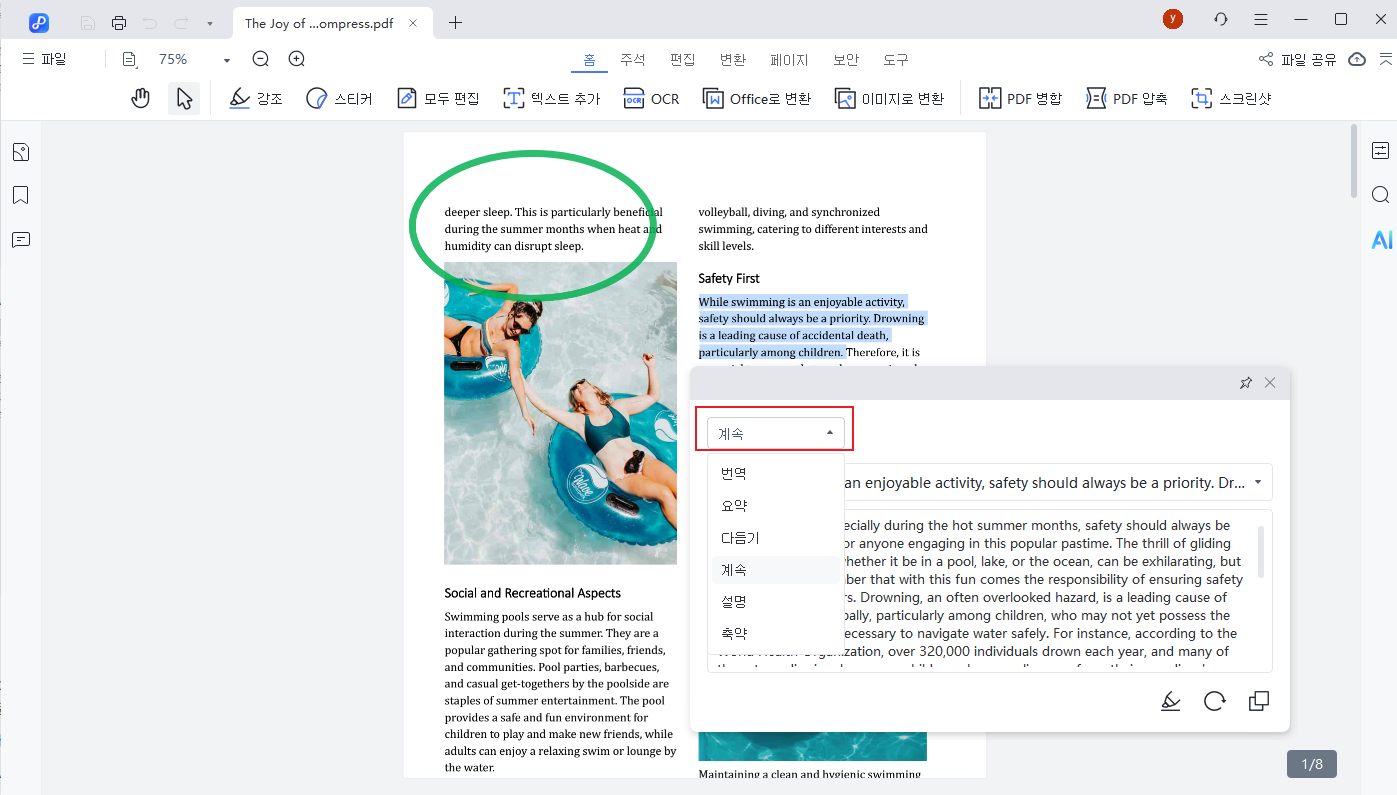Click the regenerate refresh icon in popup

coord(1215,701)
